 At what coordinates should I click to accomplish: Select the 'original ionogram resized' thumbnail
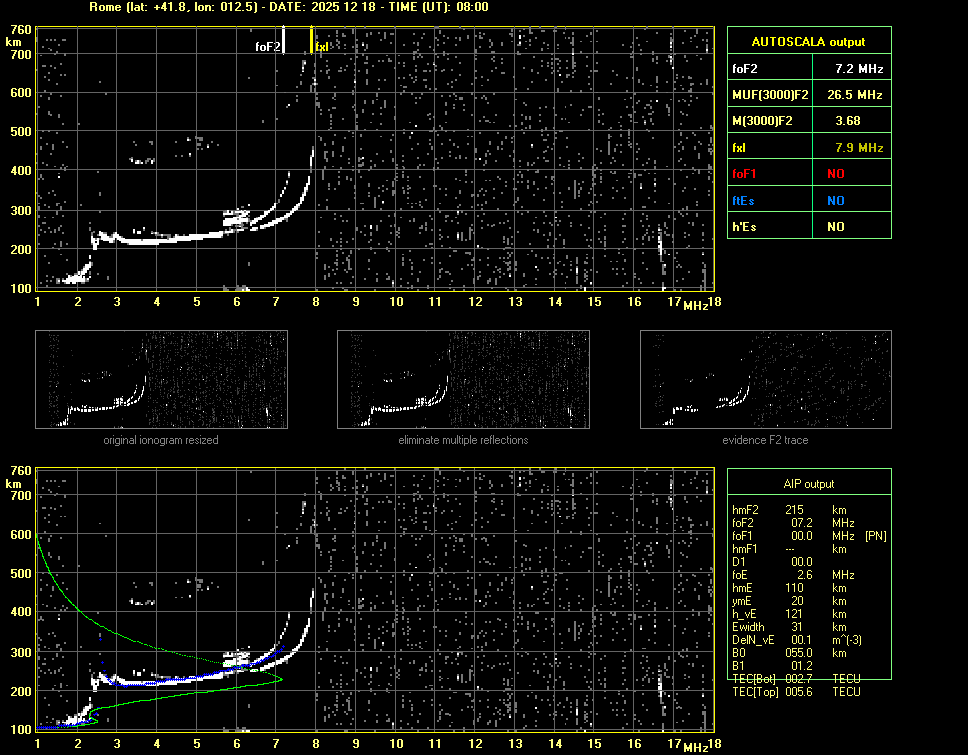click(161, 379)
